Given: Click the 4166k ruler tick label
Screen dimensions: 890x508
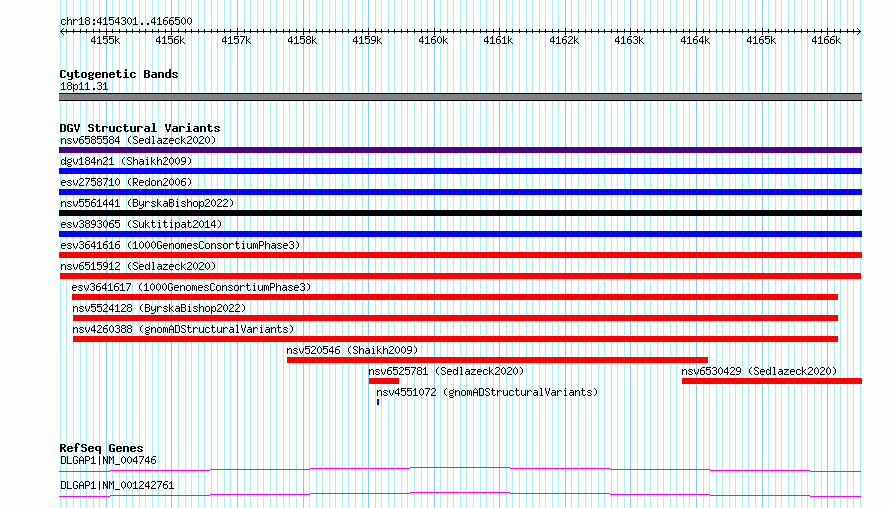Looking at the screenshot, I should 826,40.
